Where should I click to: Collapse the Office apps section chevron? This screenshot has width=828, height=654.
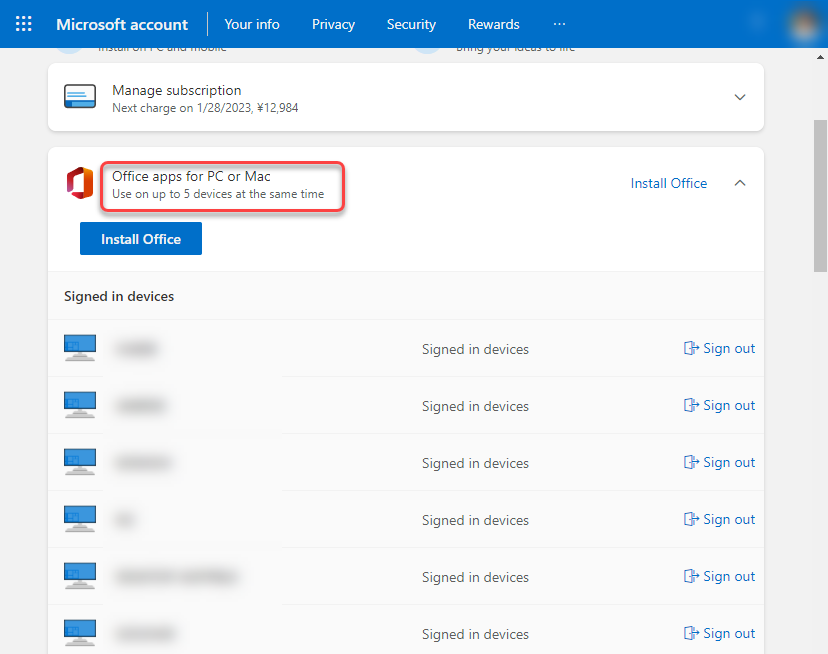tap(740, 183)
